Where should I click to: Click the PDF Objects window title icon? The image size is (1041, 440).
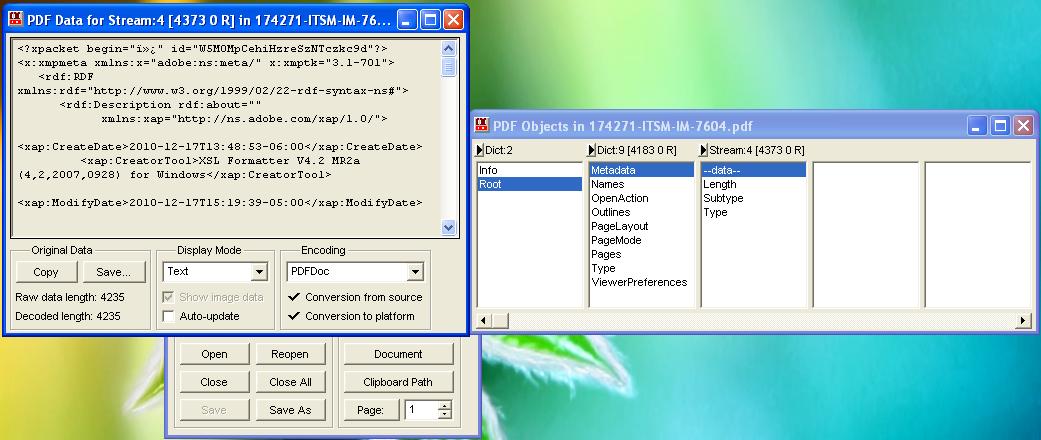pos(481,125)
